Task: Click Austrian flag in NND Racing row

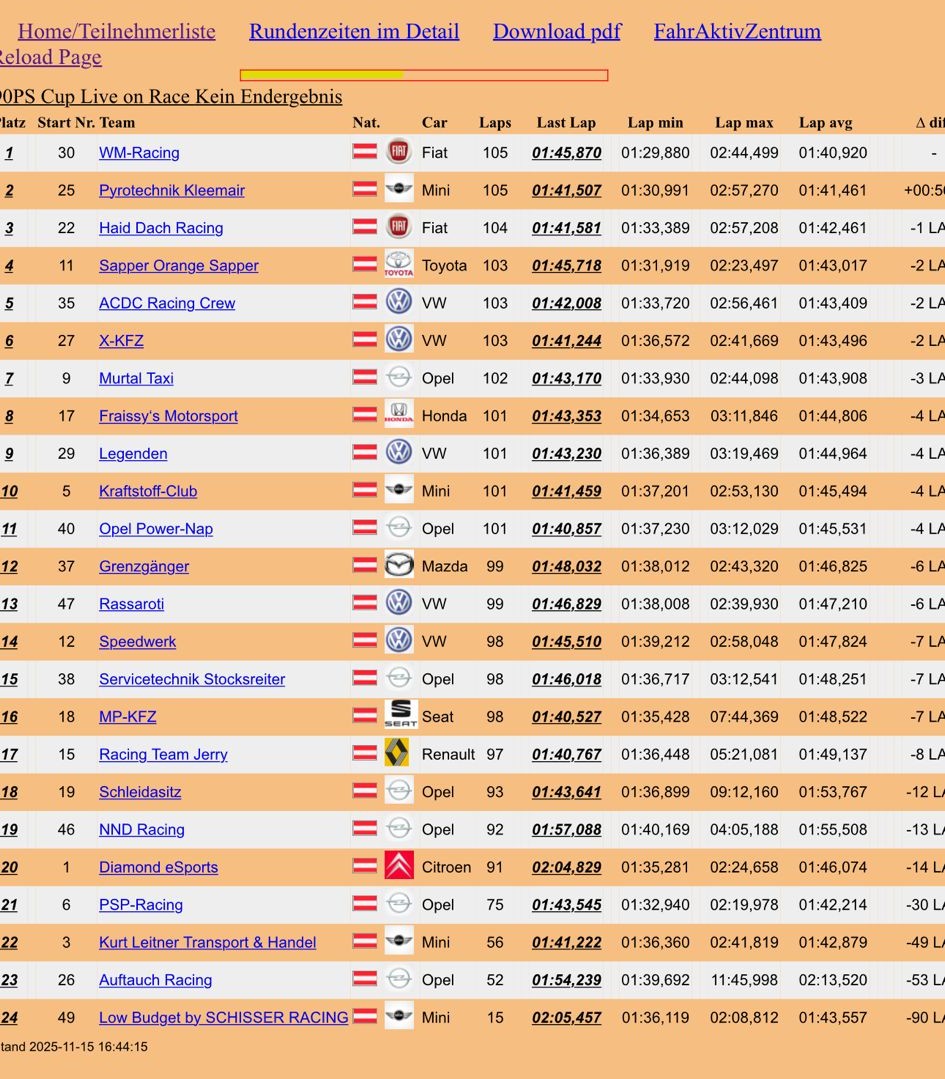Action: 365,828
